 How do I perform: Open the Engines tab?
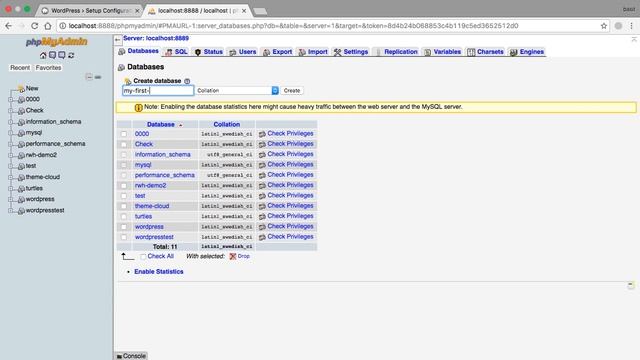pos(527,52)
